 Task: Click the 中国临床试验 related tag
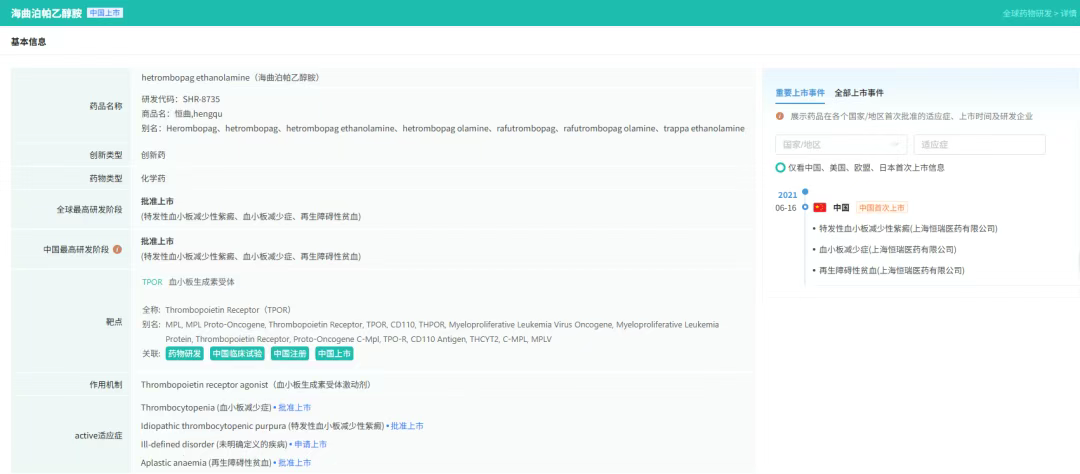click(x=237, y=354)
